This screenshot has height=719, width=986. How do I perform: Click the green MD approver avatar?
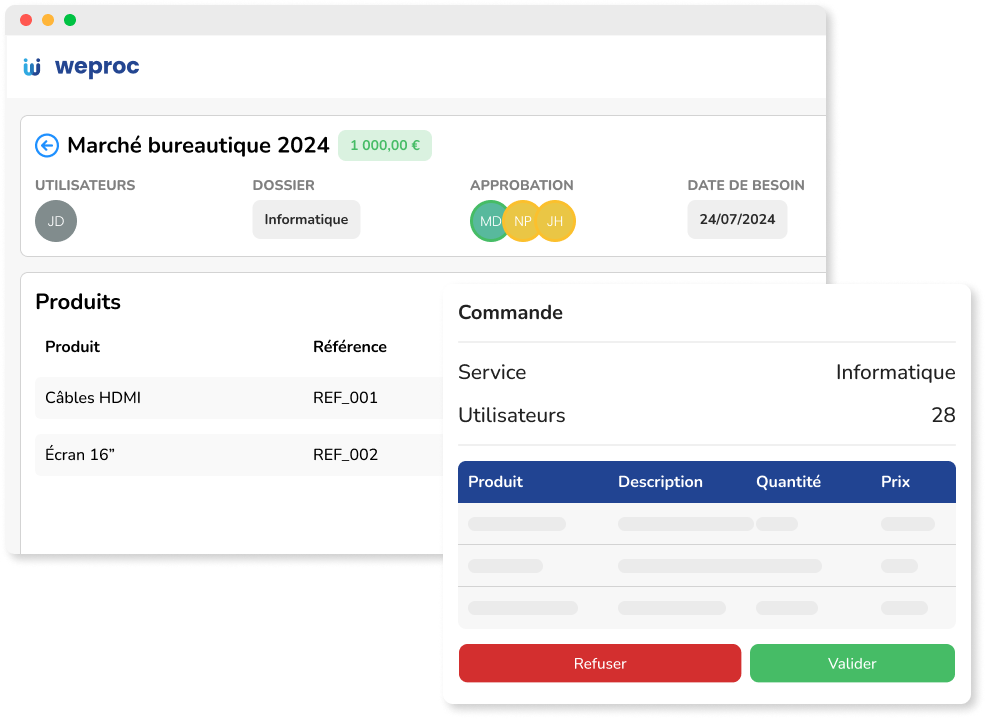(488, 221)
